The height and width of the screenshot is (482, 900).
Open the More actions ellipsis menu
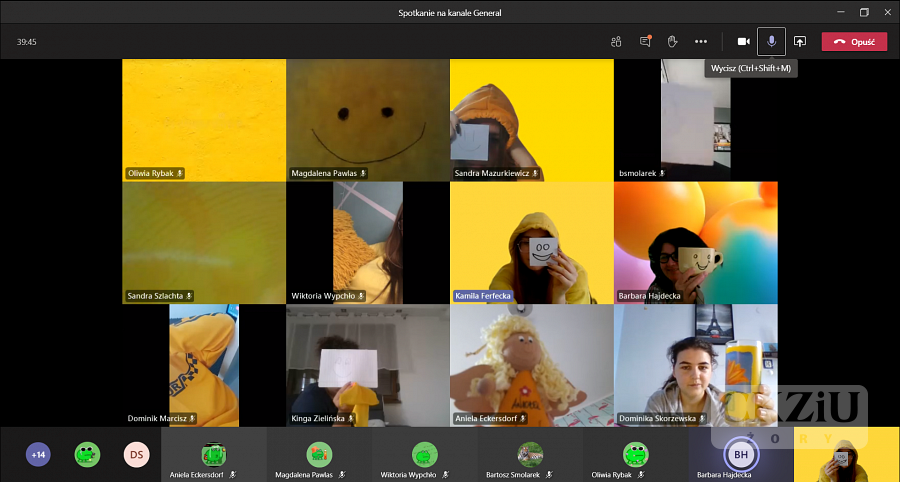click(701, 41)
